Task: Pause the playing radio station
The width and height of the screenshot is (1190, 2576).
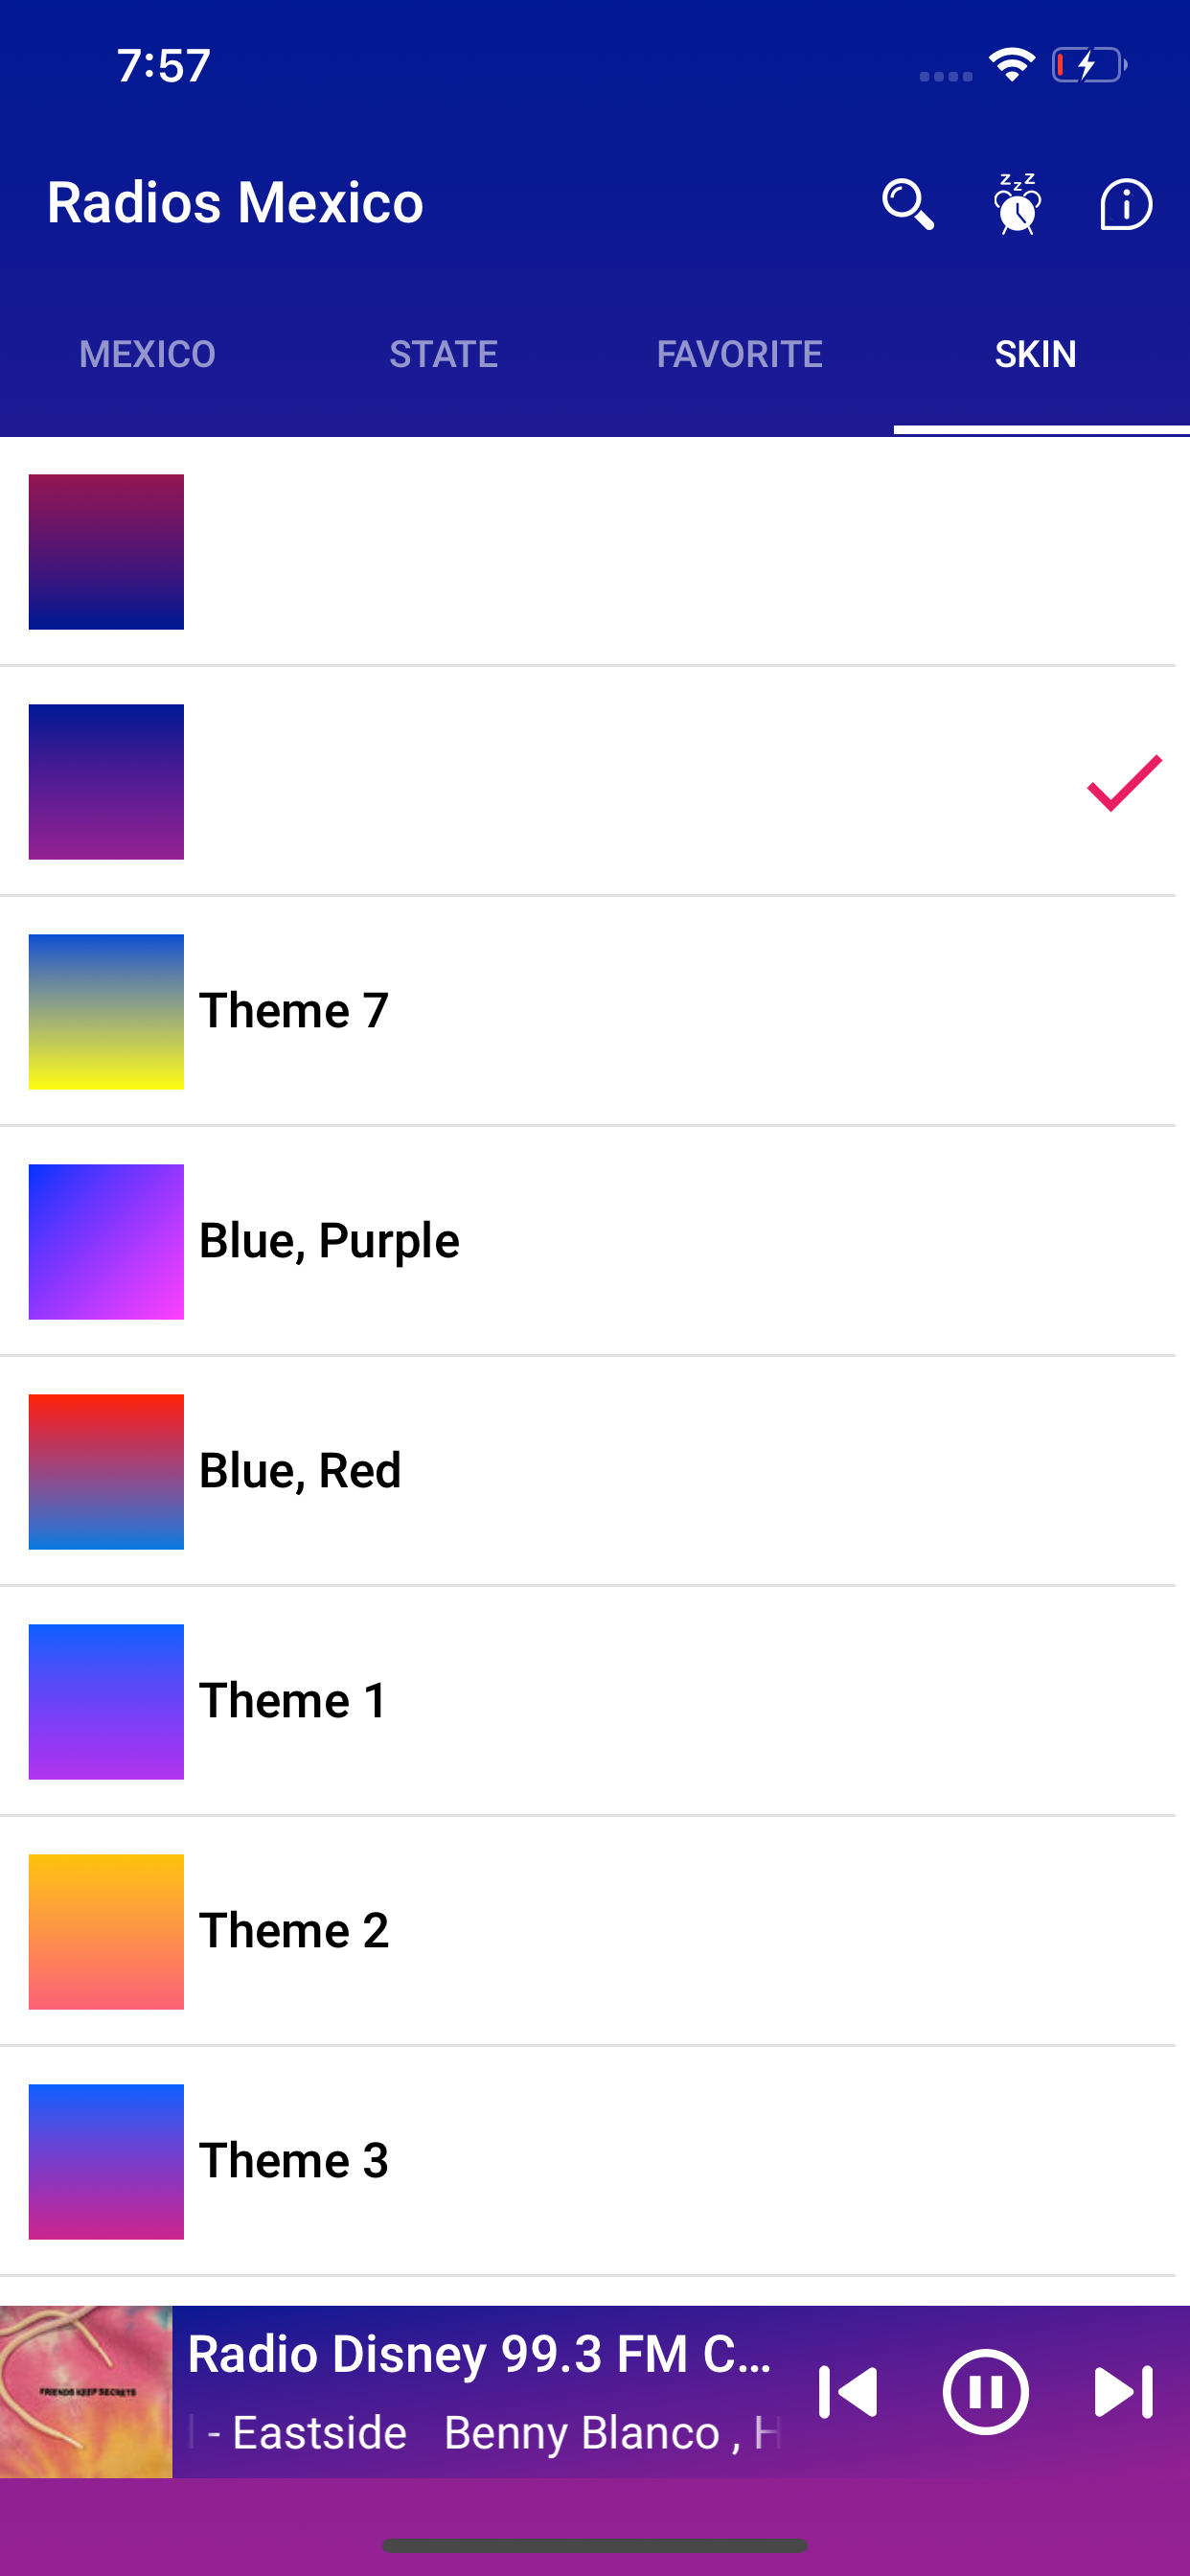Action: coord(985,2392)
